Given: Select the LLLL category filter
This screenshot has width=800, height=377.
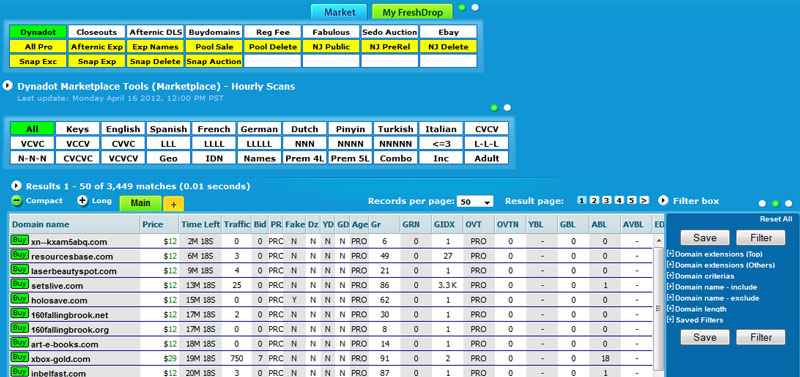Looking at the screenshot, I should tap(214, 144).
